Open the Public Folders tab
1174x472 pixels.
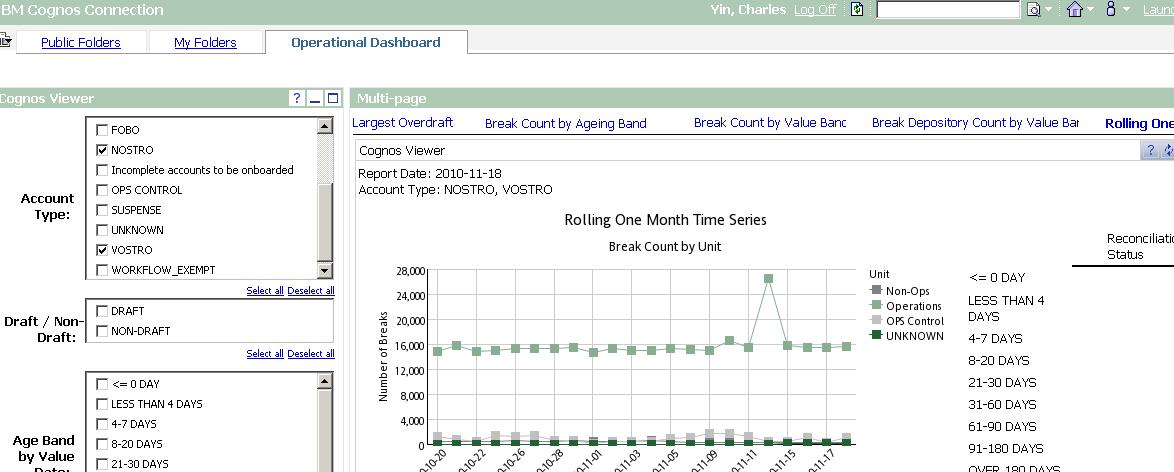[81, 43]
